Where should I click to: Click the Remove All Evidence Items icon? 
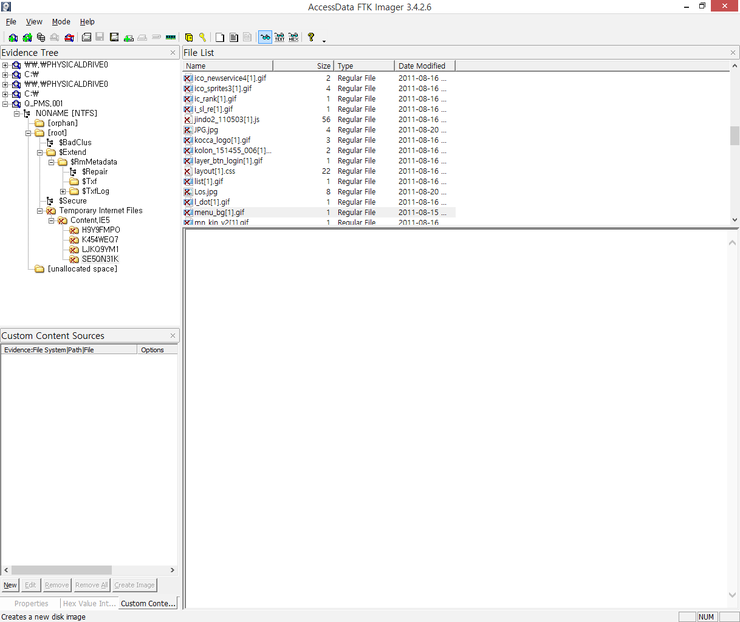69,37
